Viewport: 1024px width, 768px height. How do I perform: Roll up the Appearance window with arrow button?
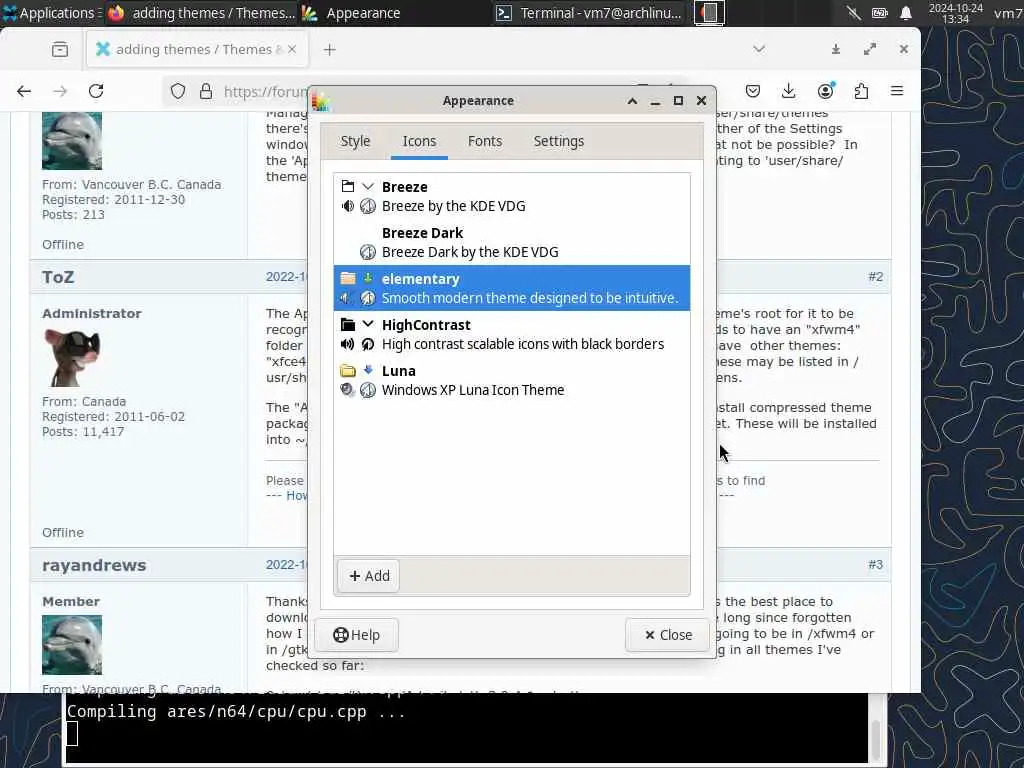[x=632, y=101]
